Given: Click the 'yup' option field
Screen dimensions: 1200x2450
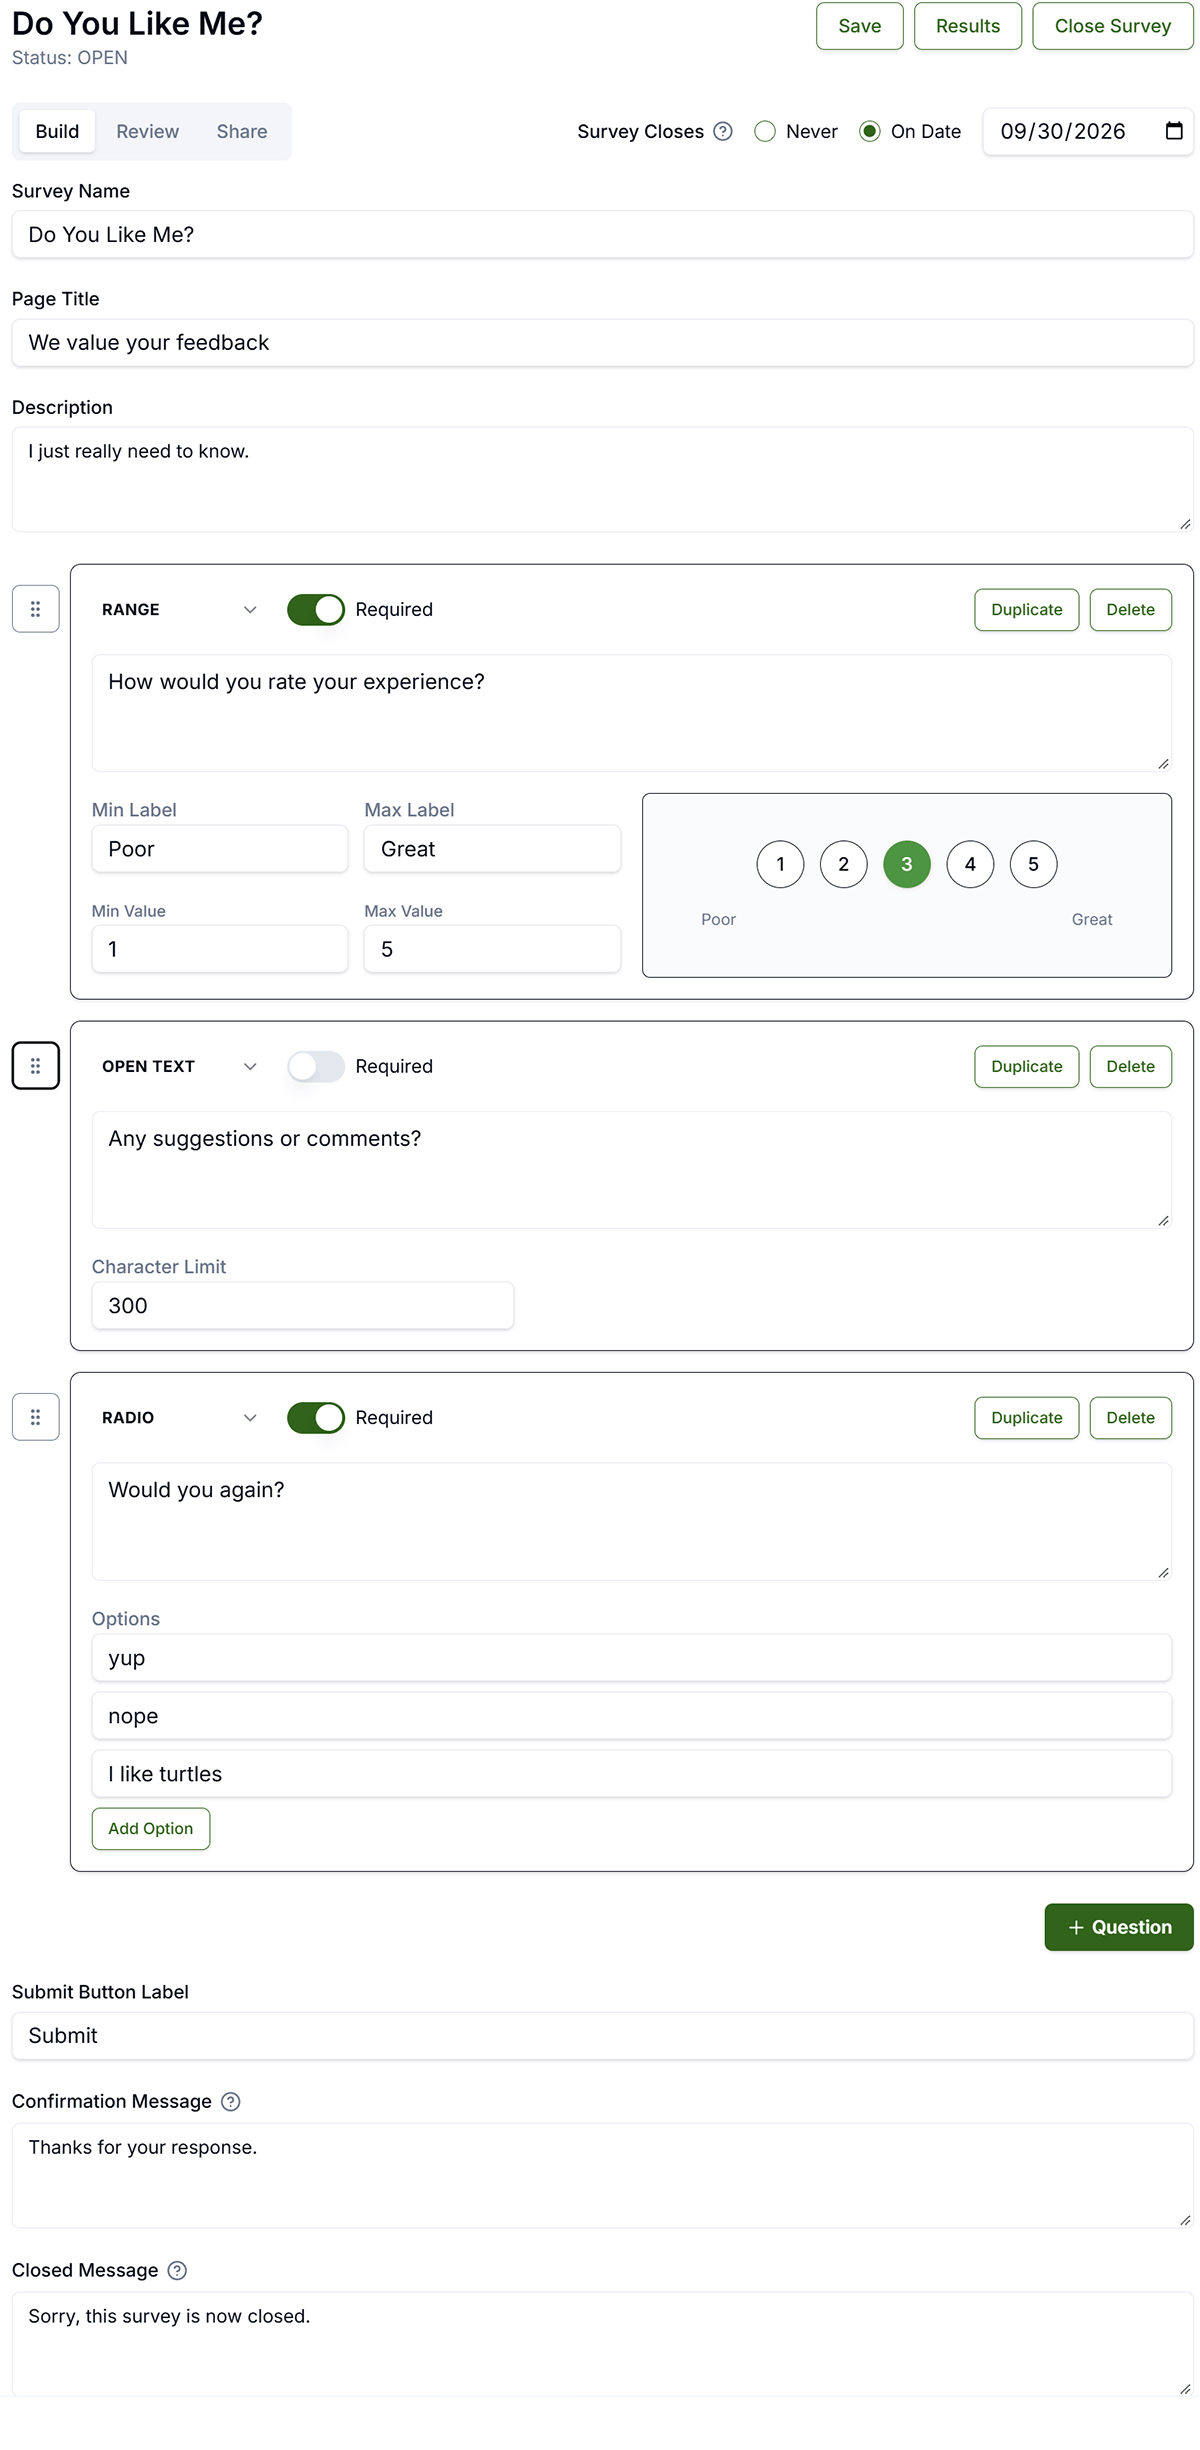Looking at the screenshot, I should click(632, 1657).
